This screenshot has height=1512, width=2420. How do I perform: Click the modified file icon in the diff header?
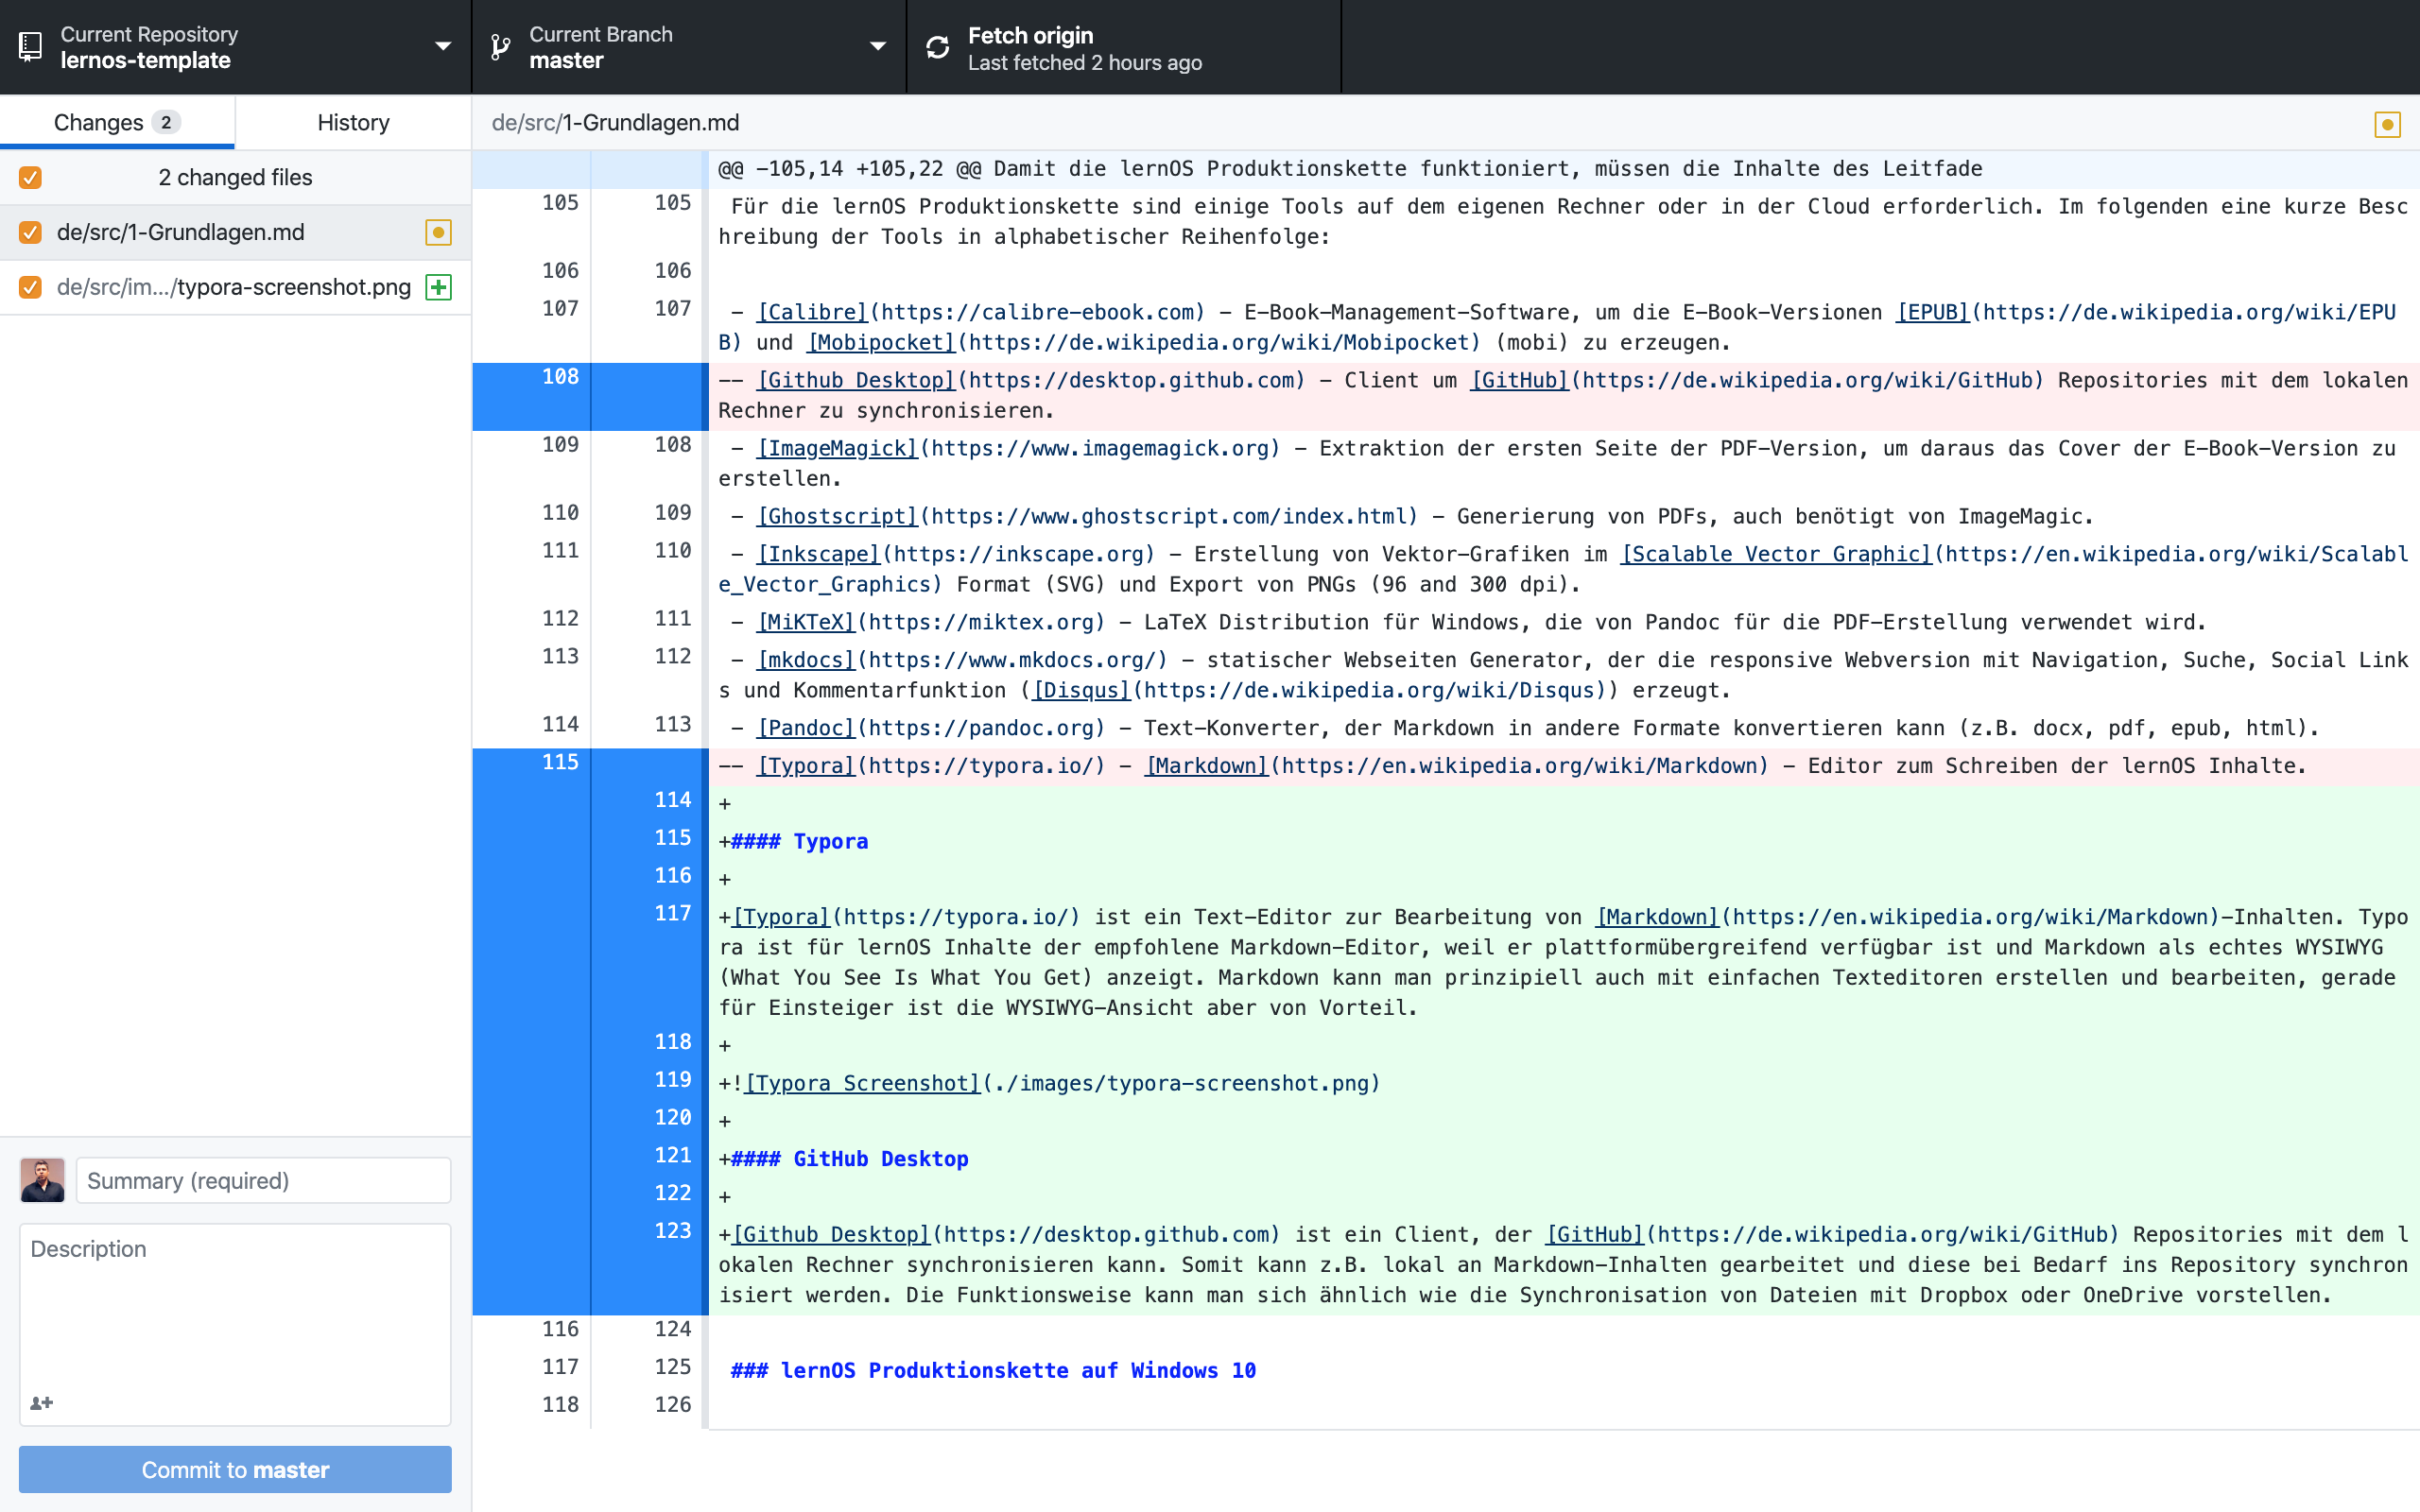pyautogui.click(x=2387, y=124)
